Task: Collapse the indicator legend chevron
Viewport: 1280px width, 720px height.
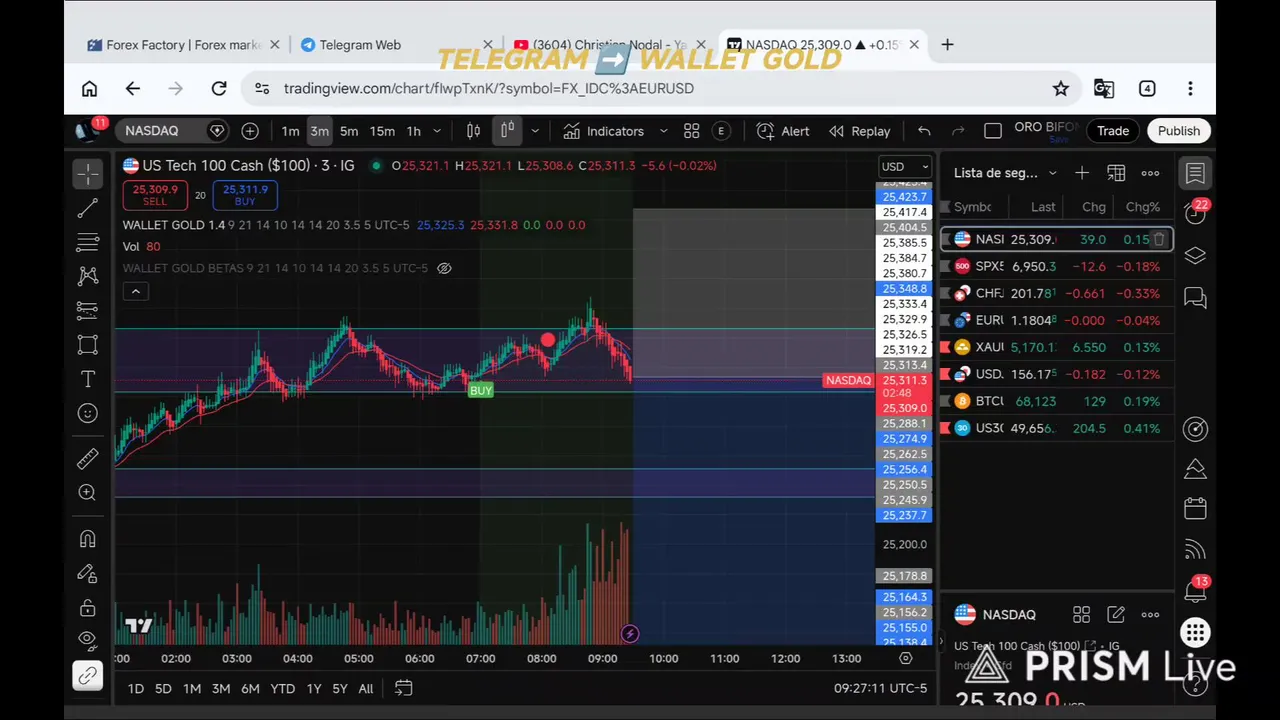Action: click(x=135, y=291)
